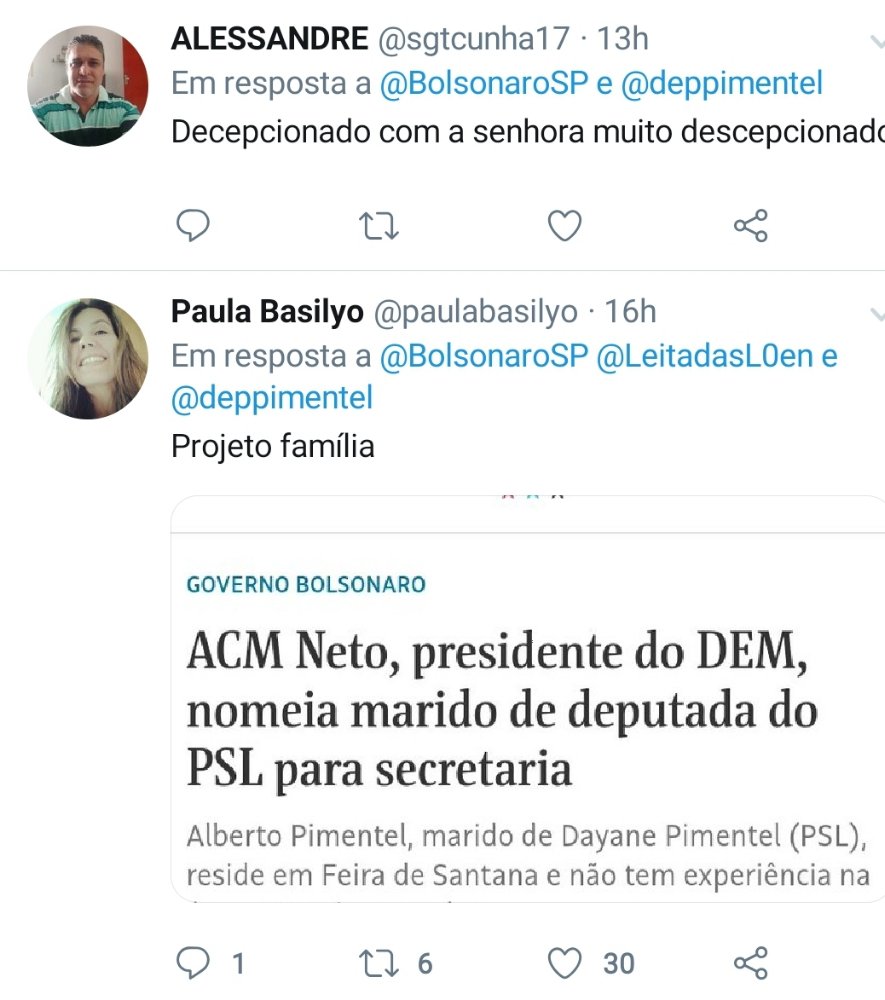Share Paula Basilyo's tweet
This screenshot has height=1000, width=885.
point(750,963)
